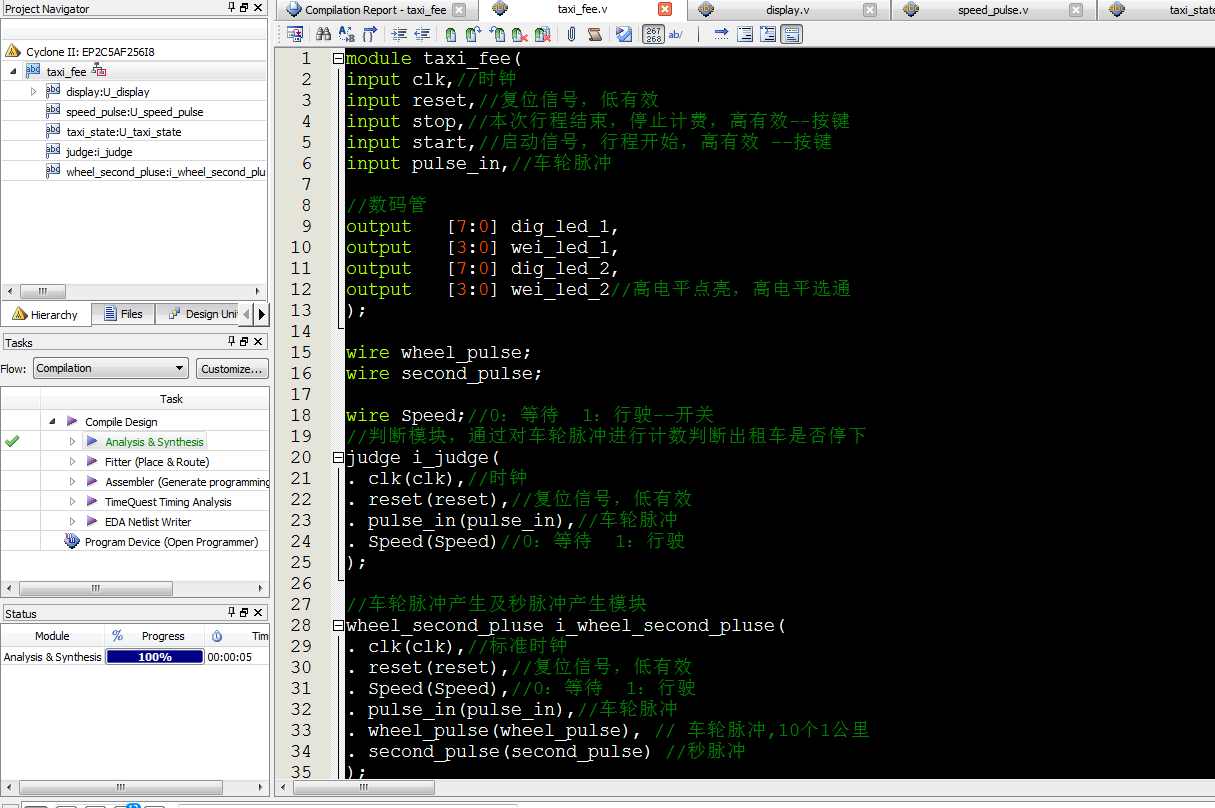Image resolution: width=1215 pixels, height=808 pixels.
Task: Collapse the taxi_fee hierarchy node
Action: 13,71
